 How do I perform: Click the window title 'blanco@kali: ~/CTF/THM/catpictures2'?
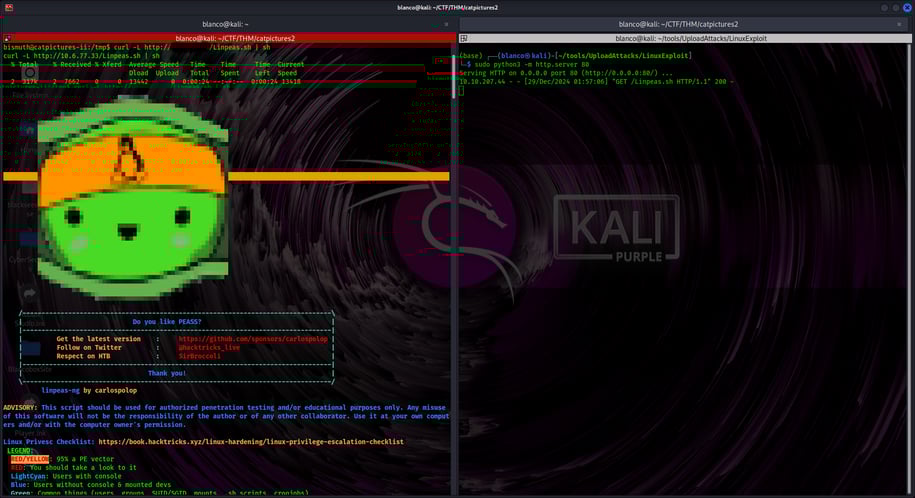click(448, 8)
